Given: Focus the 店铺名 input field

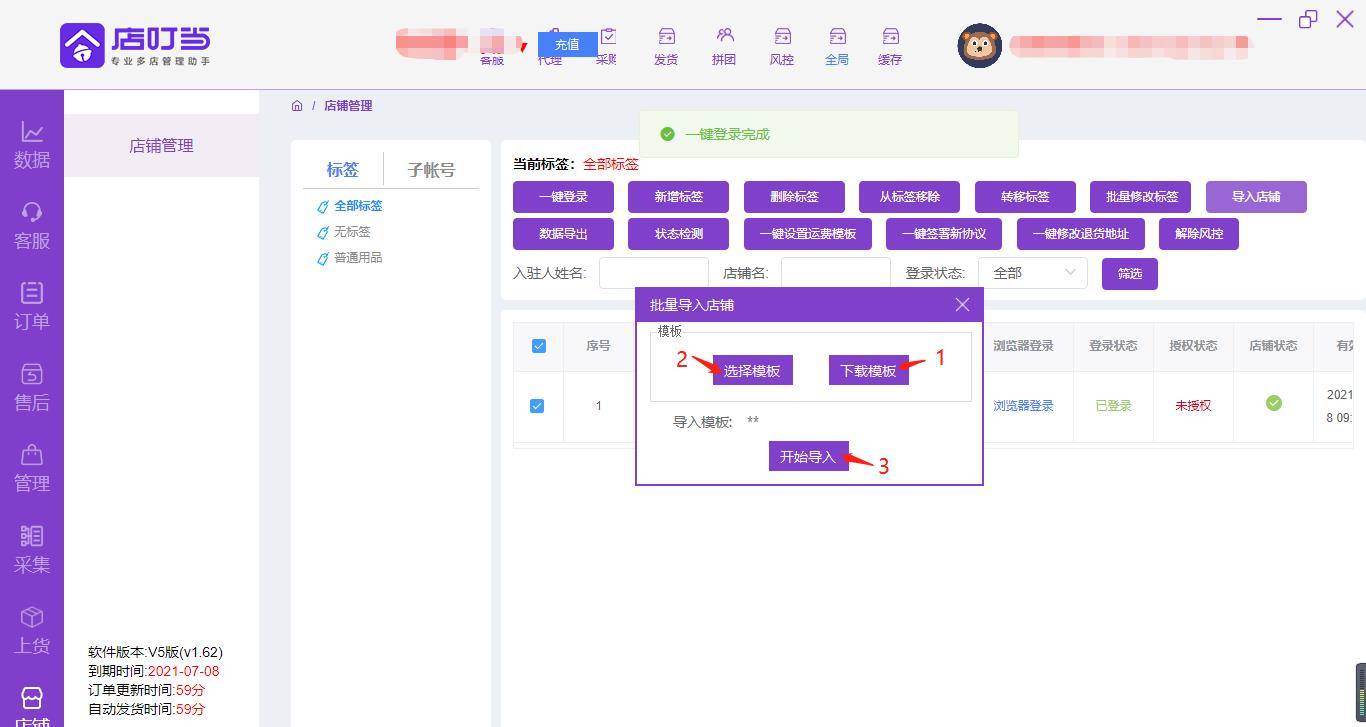Looking at the screenshot, I should 836,273.
